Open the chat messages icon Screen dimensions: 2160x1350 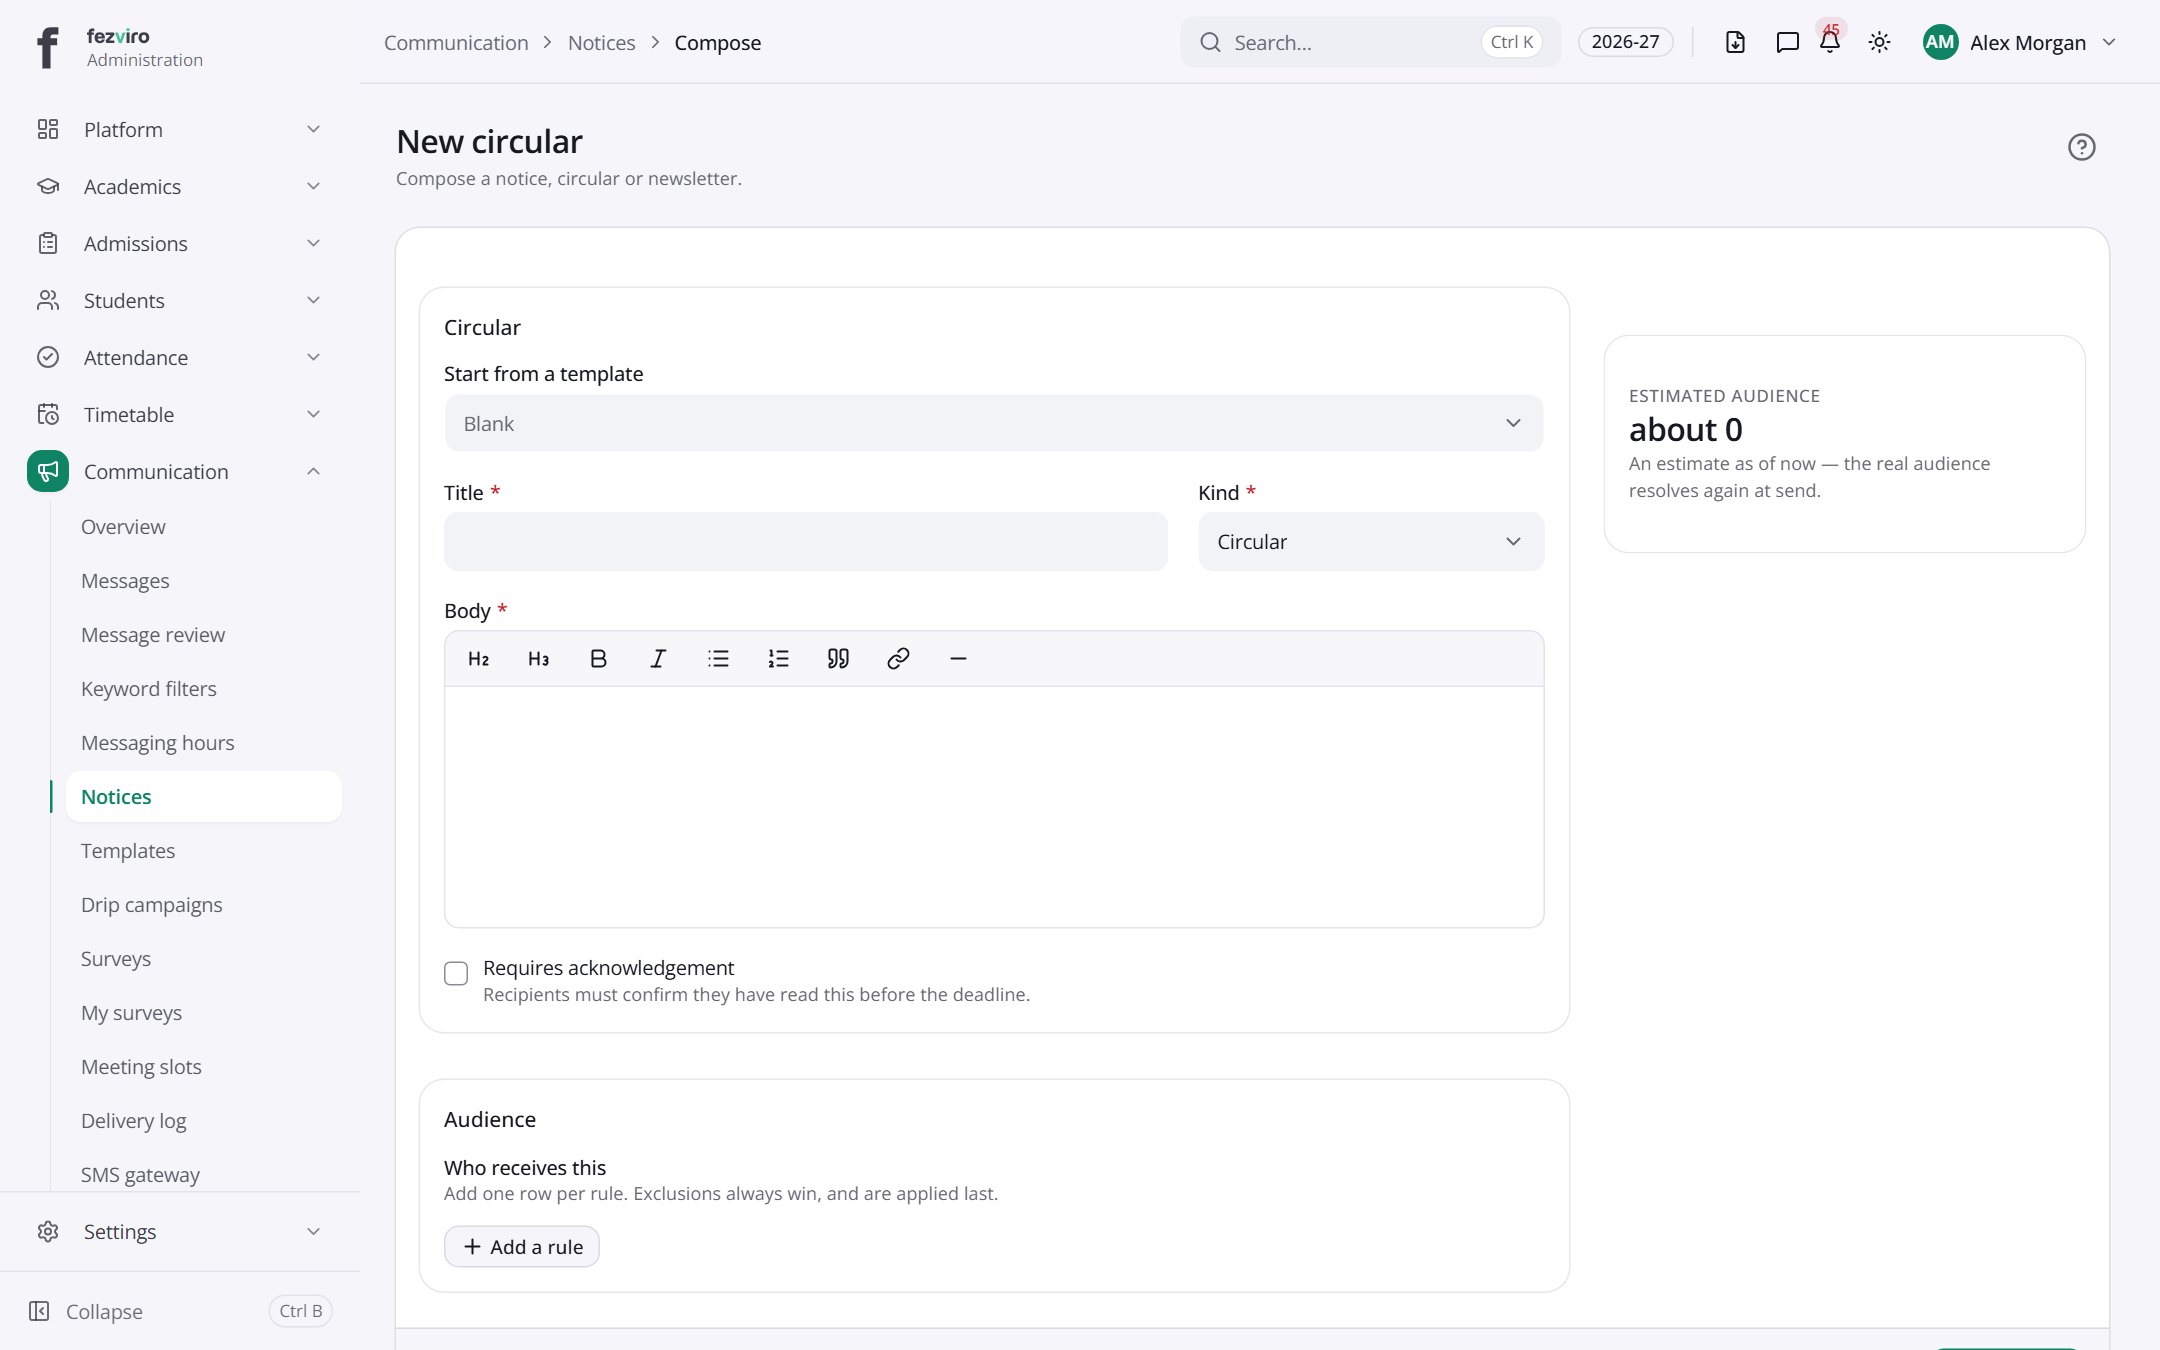coord(1787,42)
